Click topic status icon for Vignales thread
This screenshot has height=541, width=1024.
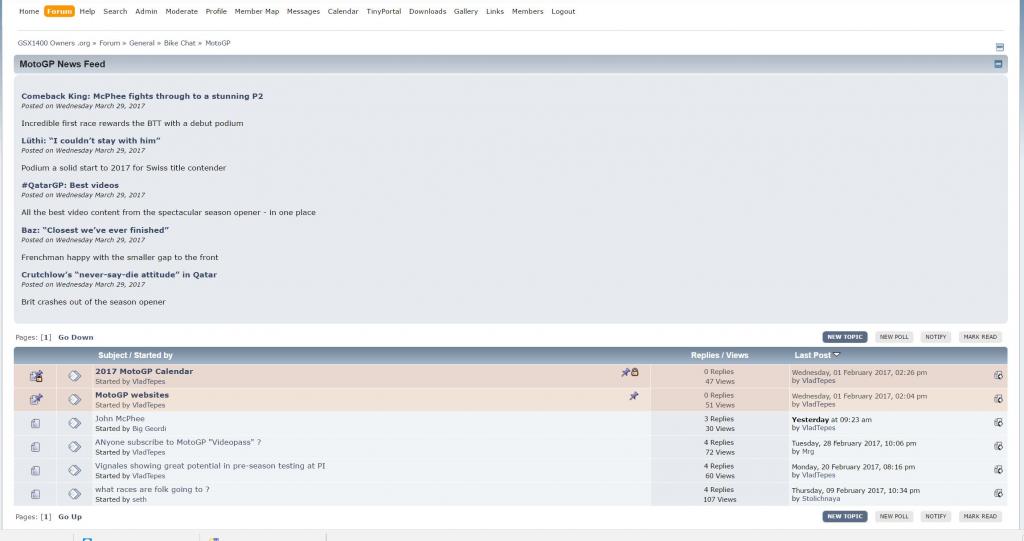(x=36, y=470)
